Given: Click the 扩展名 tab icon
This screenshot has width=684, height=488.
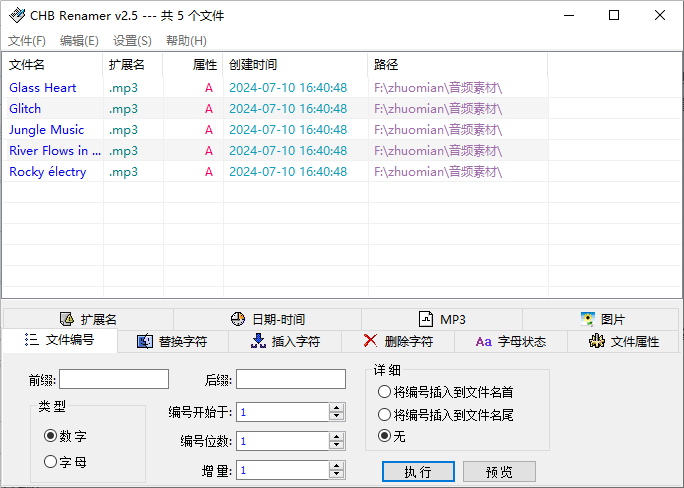Looking at the screenshot, I should tap(67, 319).
